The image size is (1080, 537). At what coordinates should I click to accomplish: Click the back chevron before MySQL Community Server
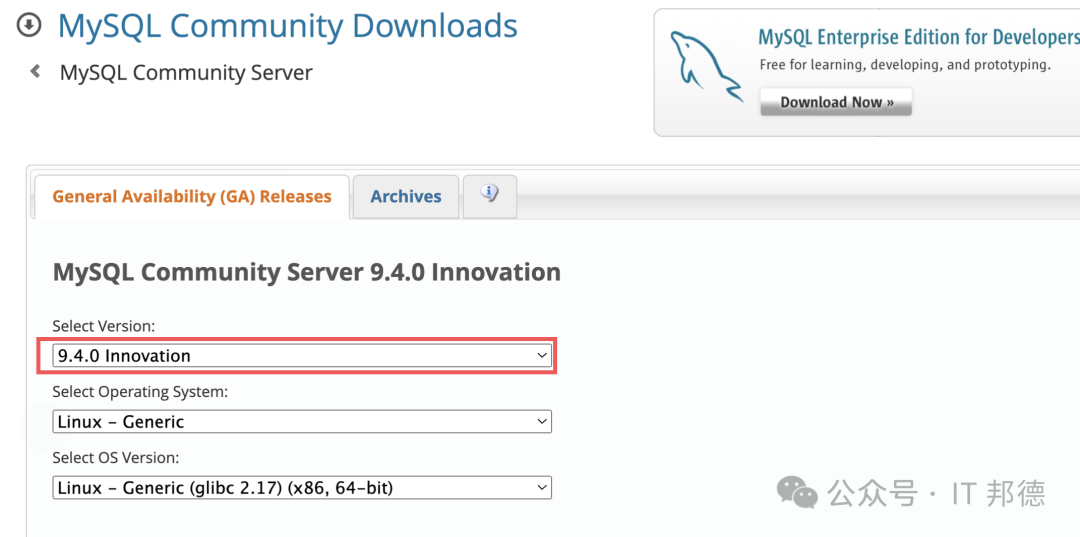(x=35, y=71)
